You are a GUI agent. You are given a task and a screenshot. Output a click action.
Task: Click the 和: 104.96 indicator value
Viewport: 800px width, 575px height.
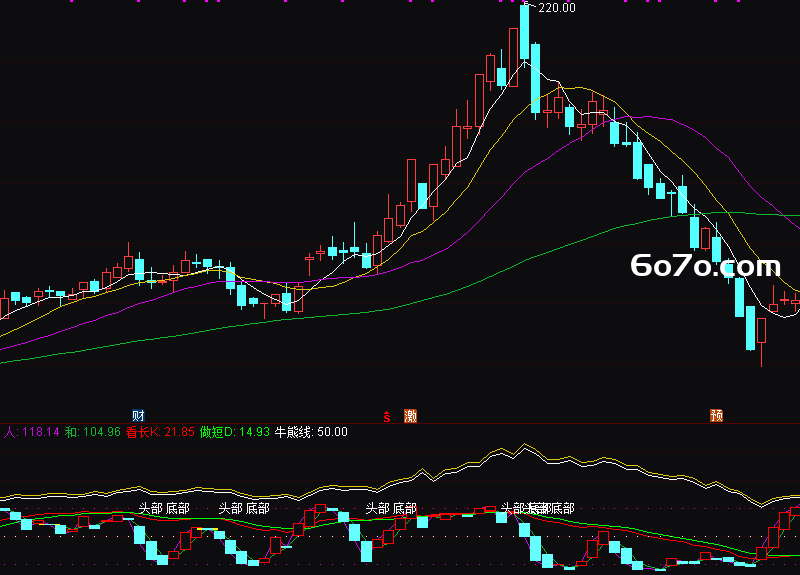[93, 432]
